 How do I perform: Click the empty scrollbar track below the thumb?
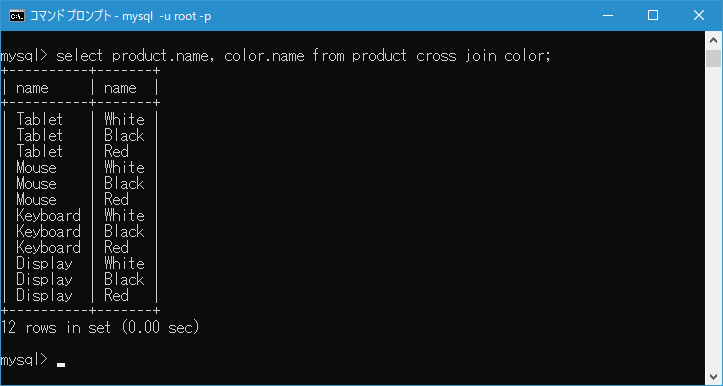pyautogui.click(x=714, y=217)
